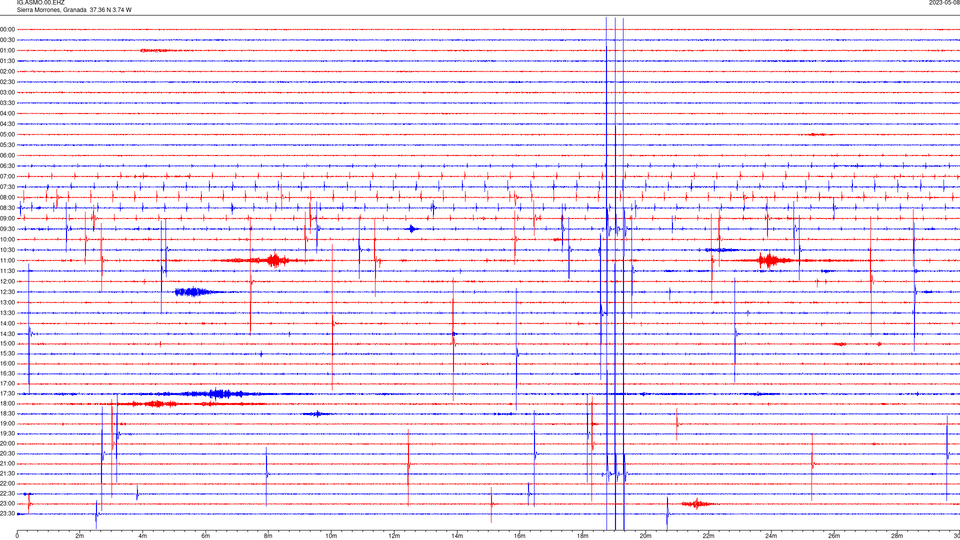Select the 00:00 trace time label
The image size is (960, 540).
pos(7,29)
